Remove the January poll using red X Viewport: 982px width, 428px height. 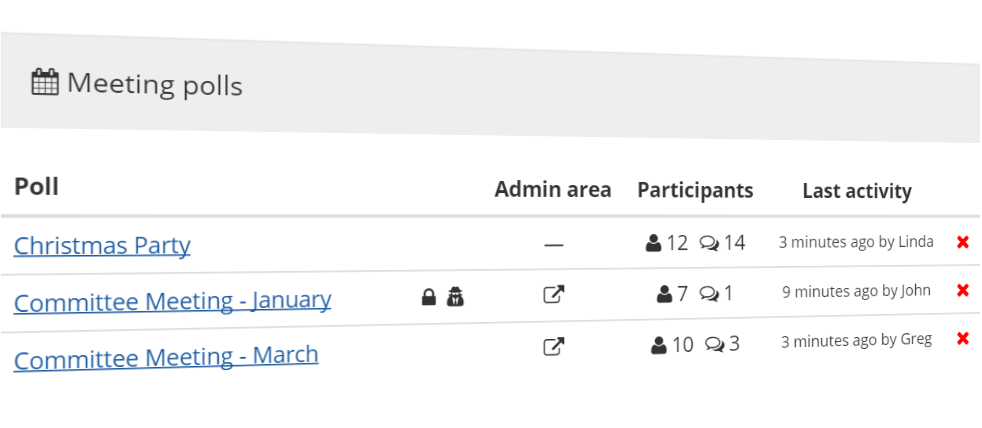(x=963, y=290)
